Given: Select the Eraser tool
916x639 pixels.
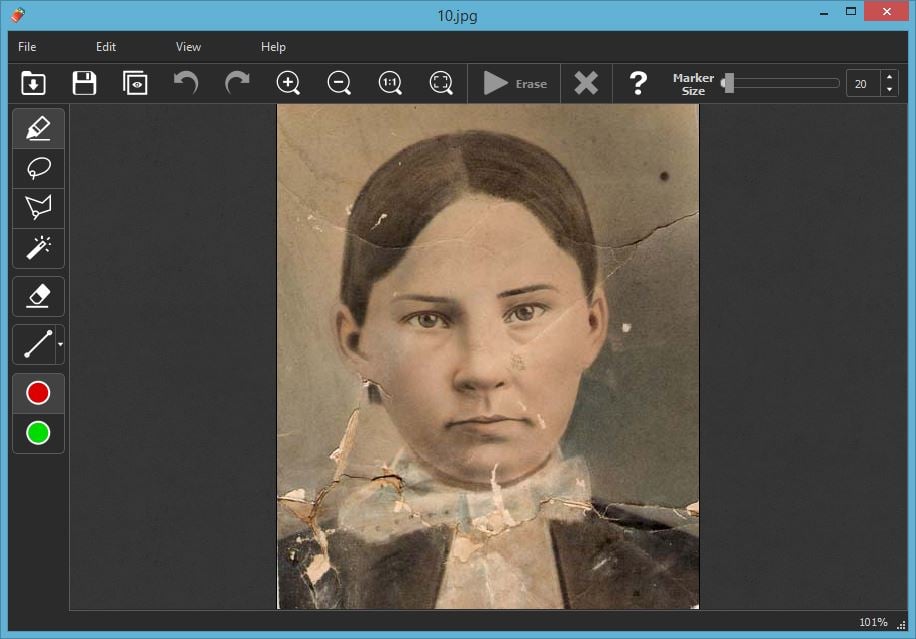Looking at the screenshot, I should click(37, 295).
